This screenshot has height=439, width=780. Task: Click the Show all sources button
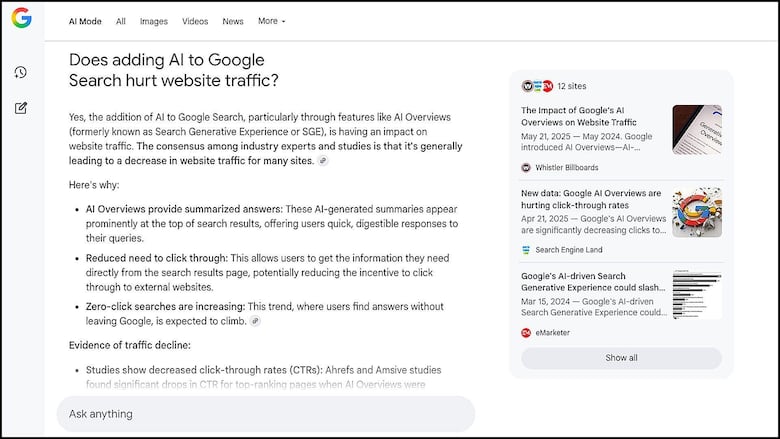(x=621, y=358)
